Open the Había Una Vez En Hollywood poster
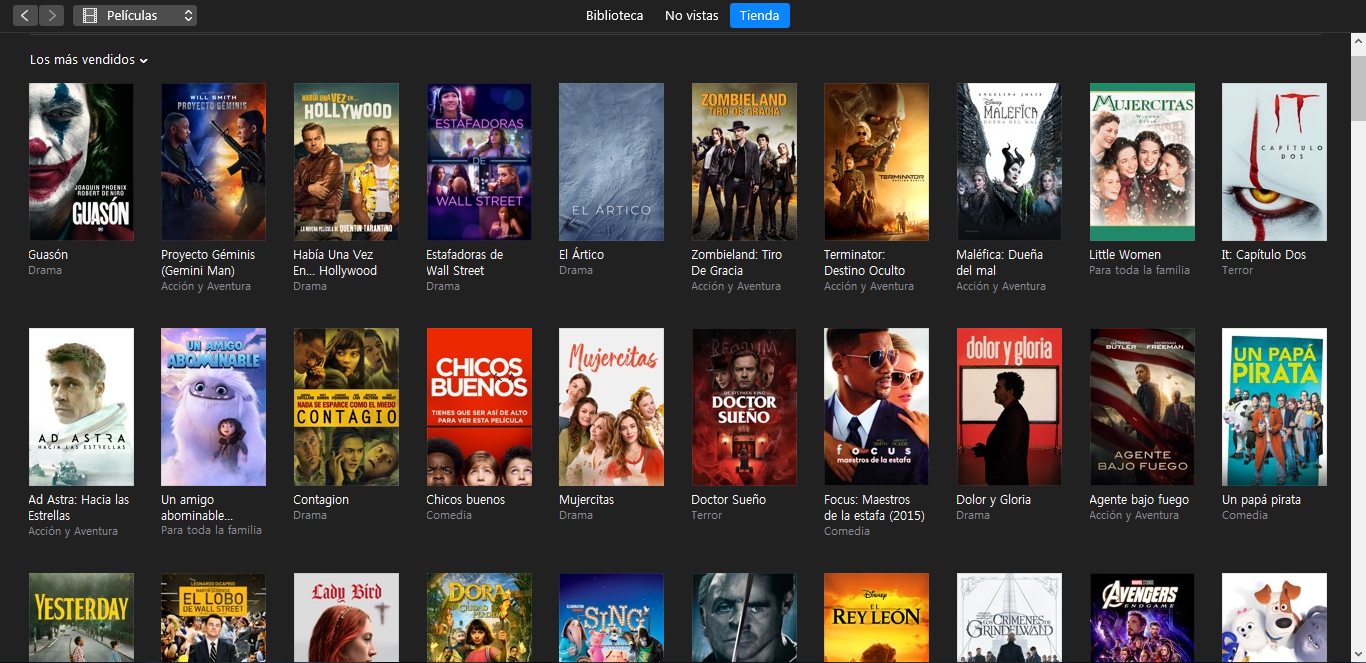The image size is (1366, 663). 346,162
